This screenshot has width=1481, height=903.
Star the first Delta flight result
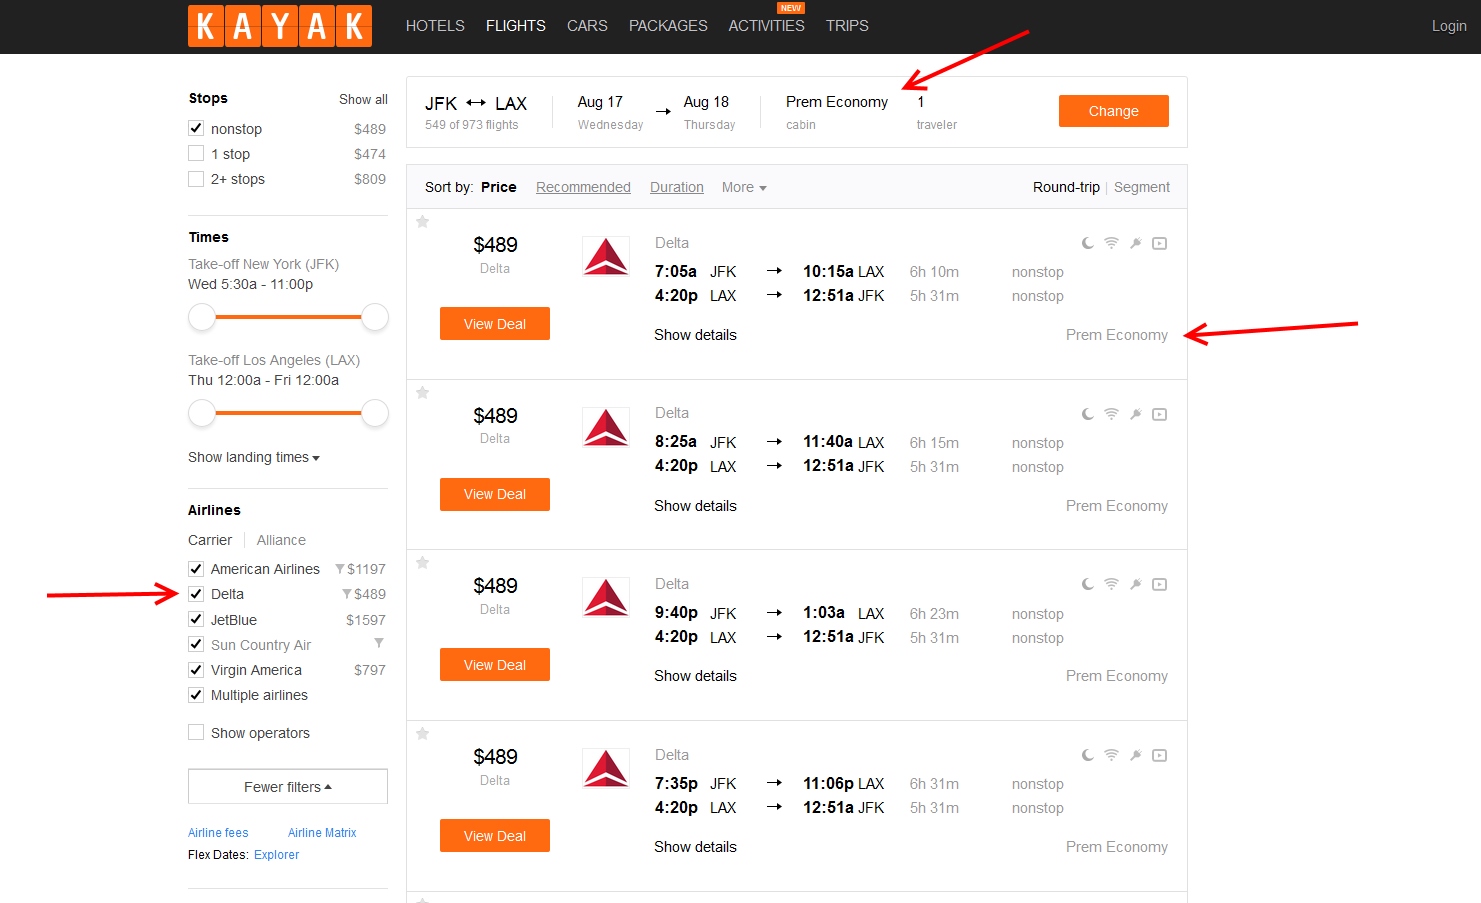coord(423,222)
